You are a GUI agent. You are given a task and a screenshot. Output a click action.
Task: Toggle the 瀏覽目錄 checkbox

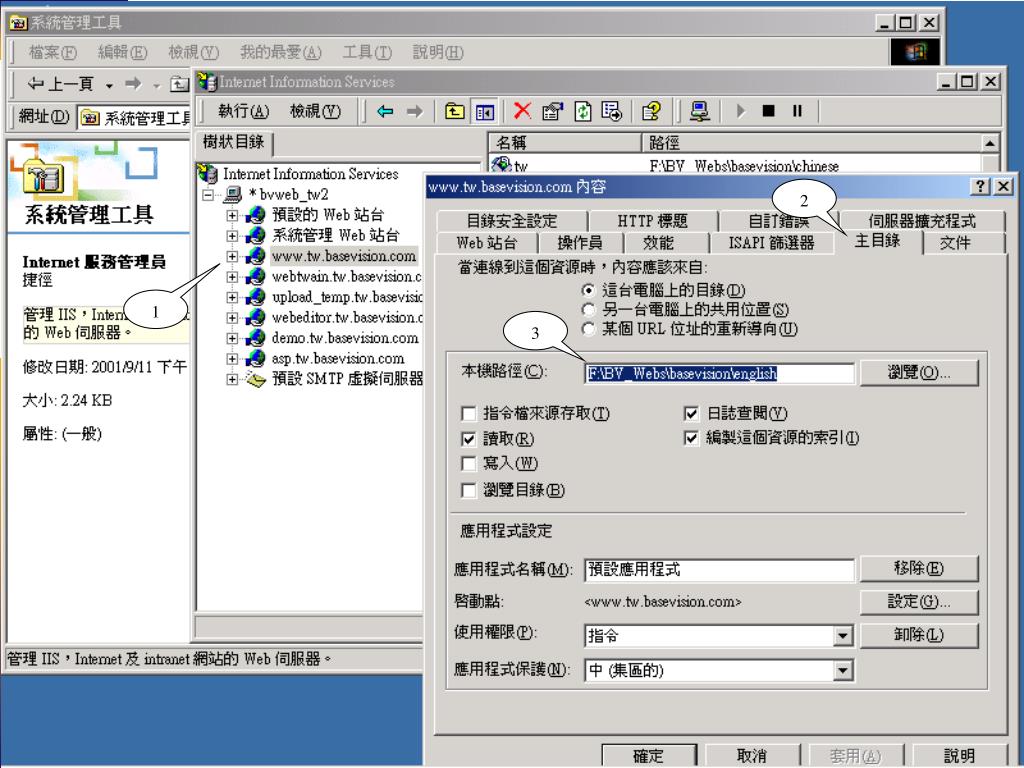pyautogui.click(x=468, y=490)
